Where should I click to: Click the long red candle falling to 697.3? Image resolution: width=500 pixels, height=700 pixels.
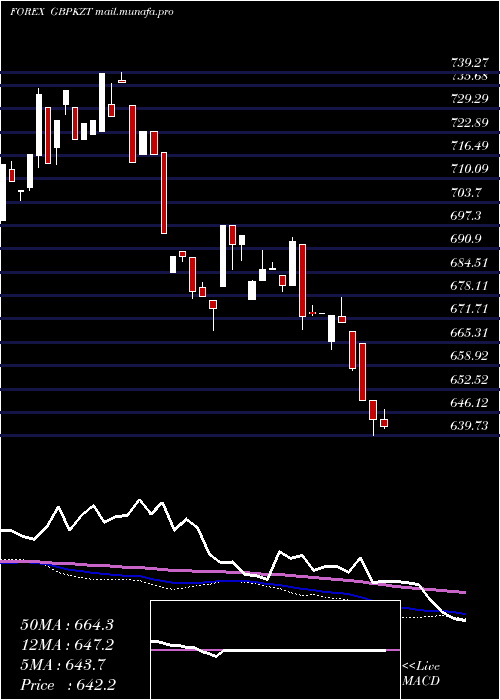pos(164,193)
